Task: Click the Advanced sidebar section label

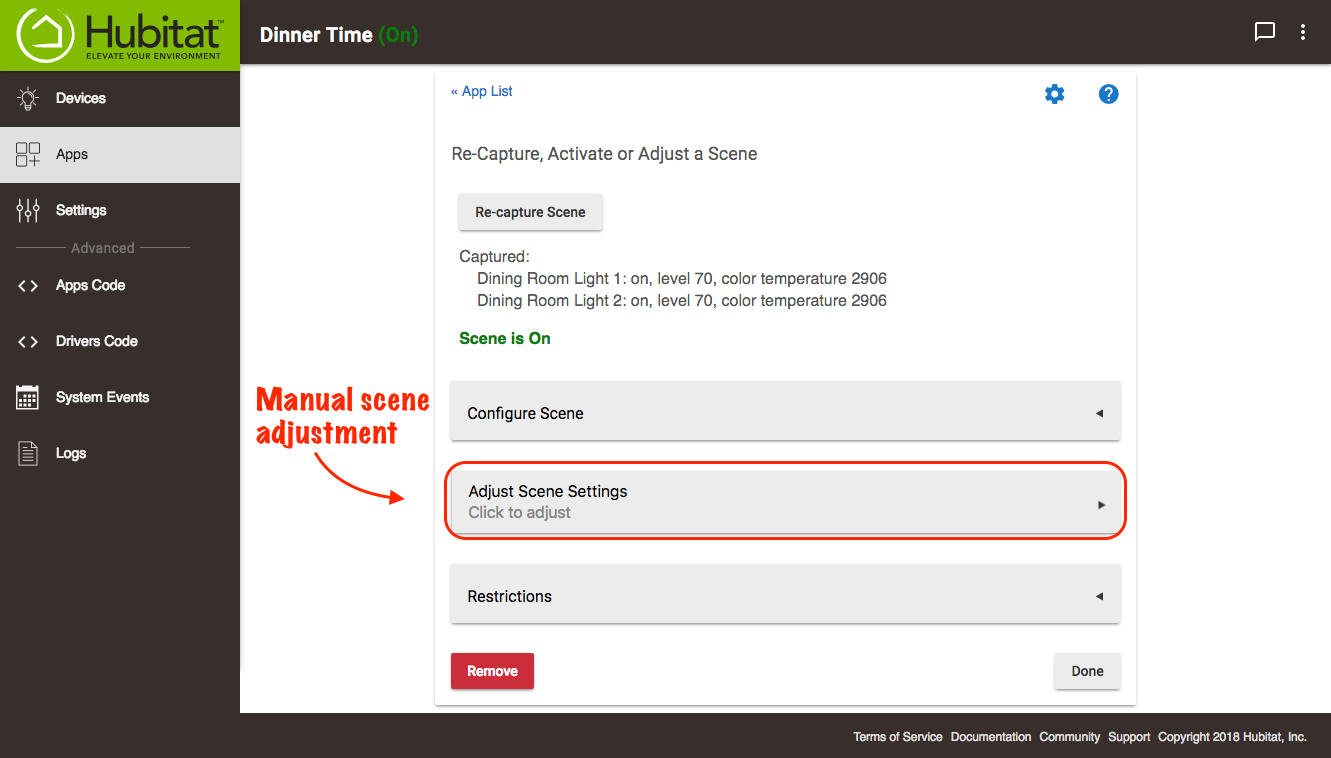Action: [x=103, y=248]
